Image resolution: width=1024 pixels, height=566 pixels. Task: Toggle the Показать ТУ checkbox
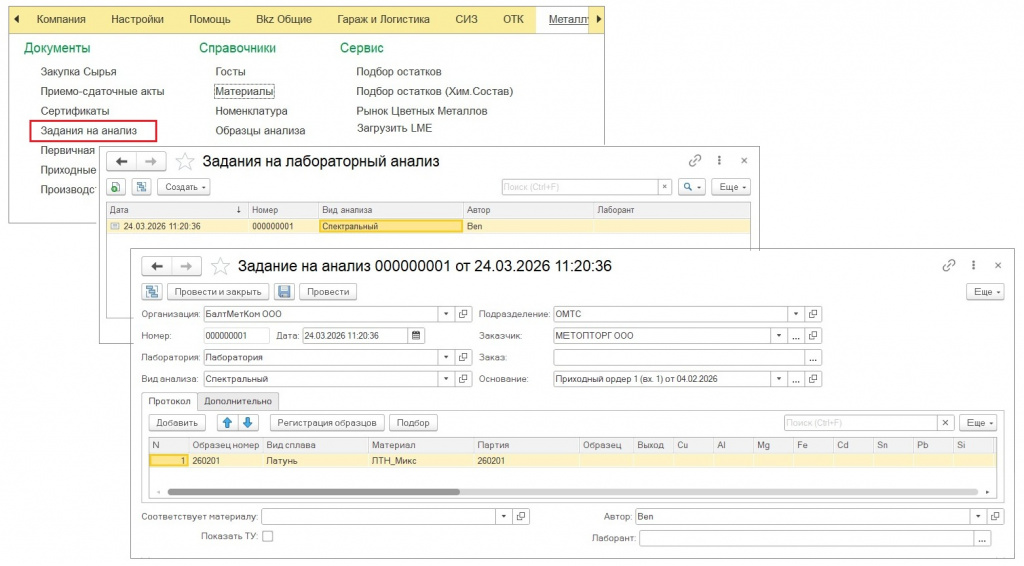click(x=267, y=536)
